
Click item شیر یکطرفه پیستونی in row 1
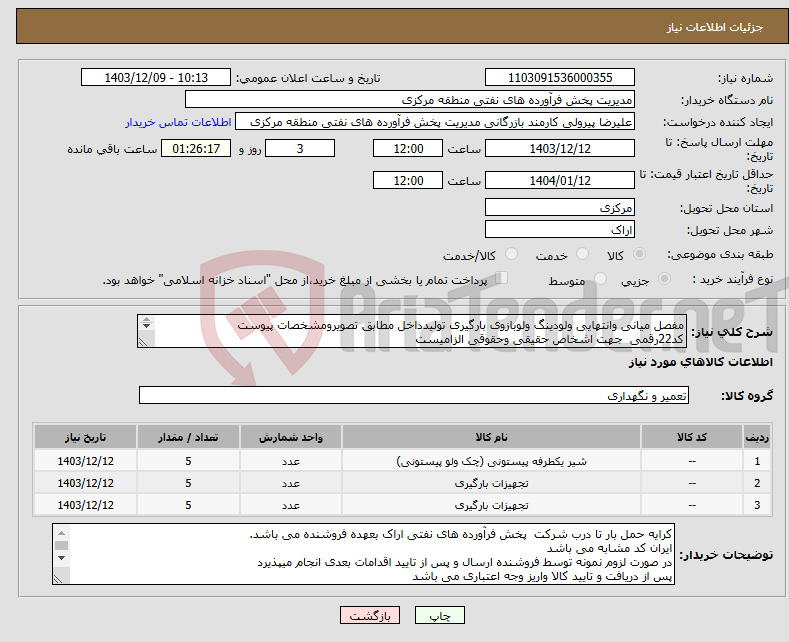coord(491,461)
